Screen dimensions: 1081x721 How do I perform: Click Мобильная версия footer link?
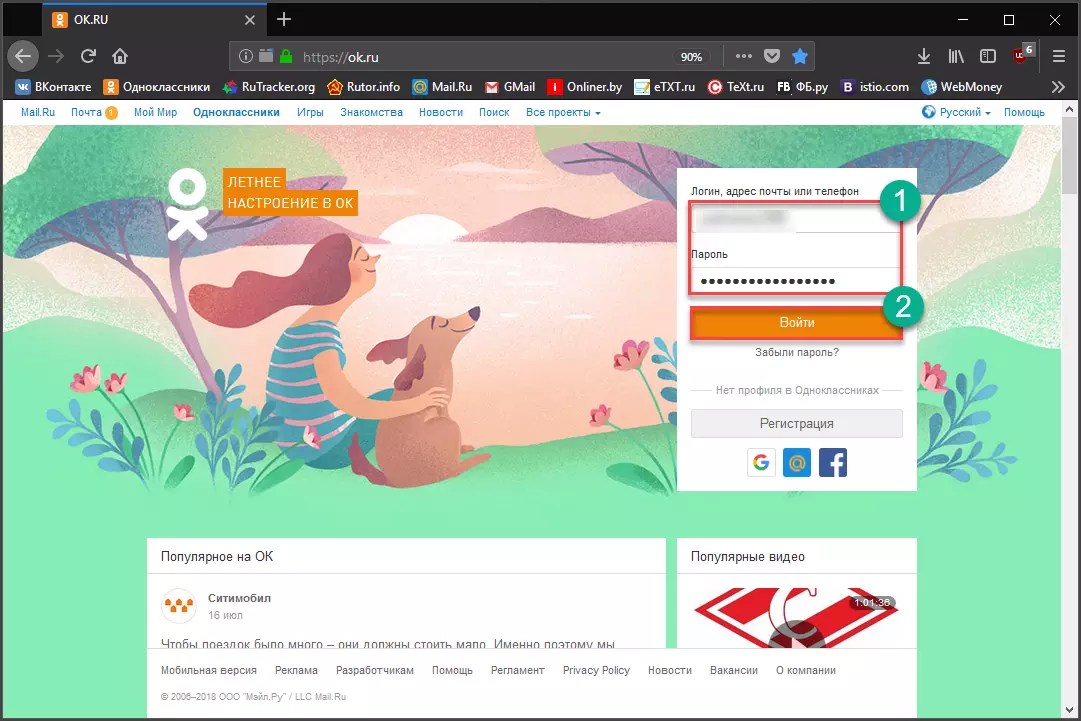(209, 670)
